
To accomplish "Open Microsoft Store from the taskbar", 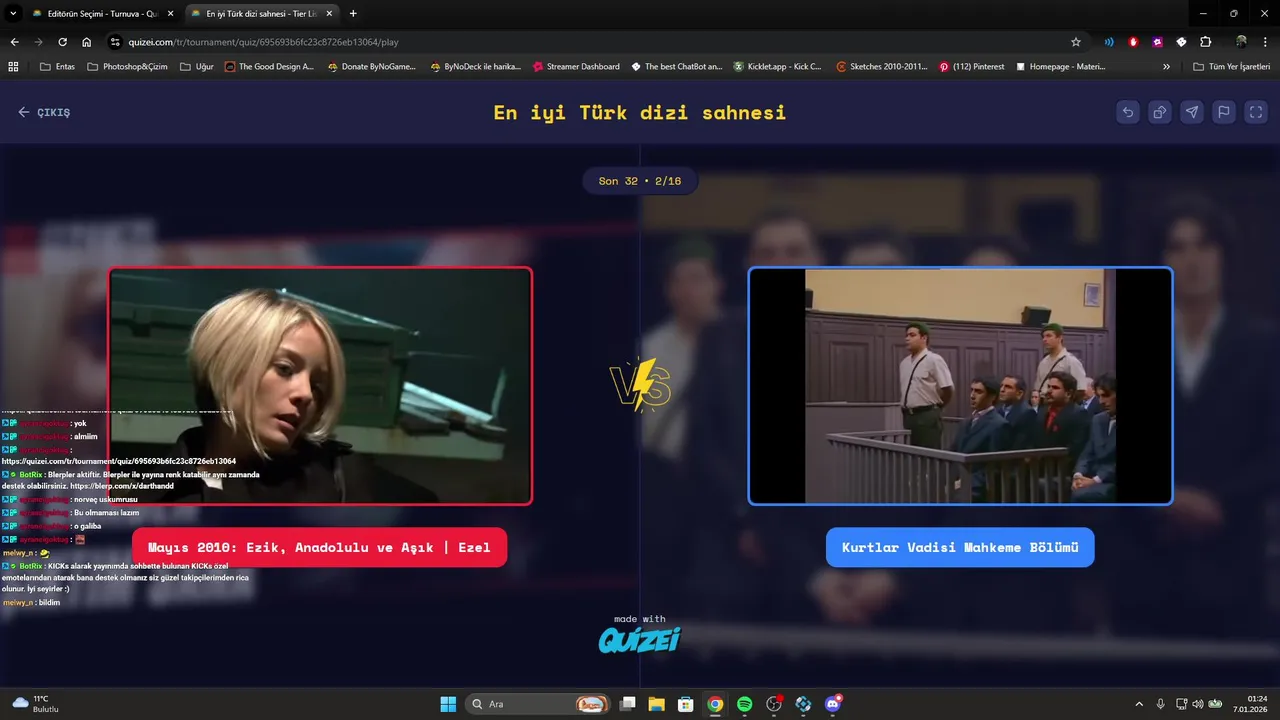I will tap(685, 704).
